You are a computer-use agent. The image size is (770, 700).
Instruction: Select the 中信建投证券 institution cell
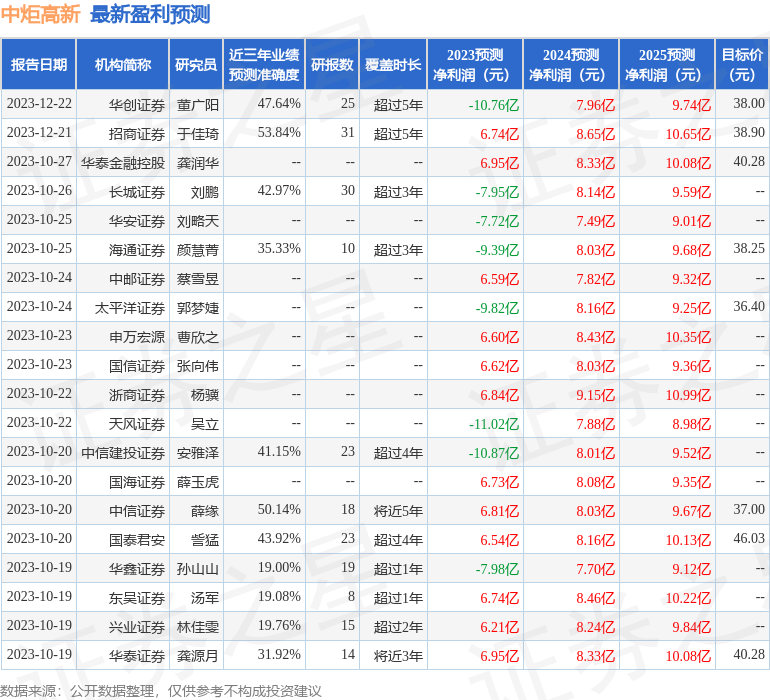pyautogui.click(x=123, y=452)
